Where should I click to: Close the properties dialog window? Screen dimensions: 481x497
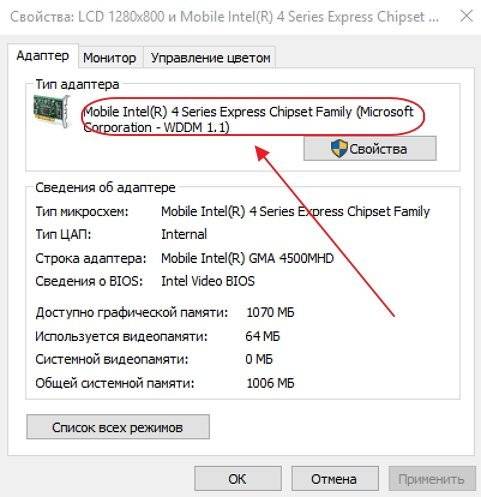click(x=466, y=16)
